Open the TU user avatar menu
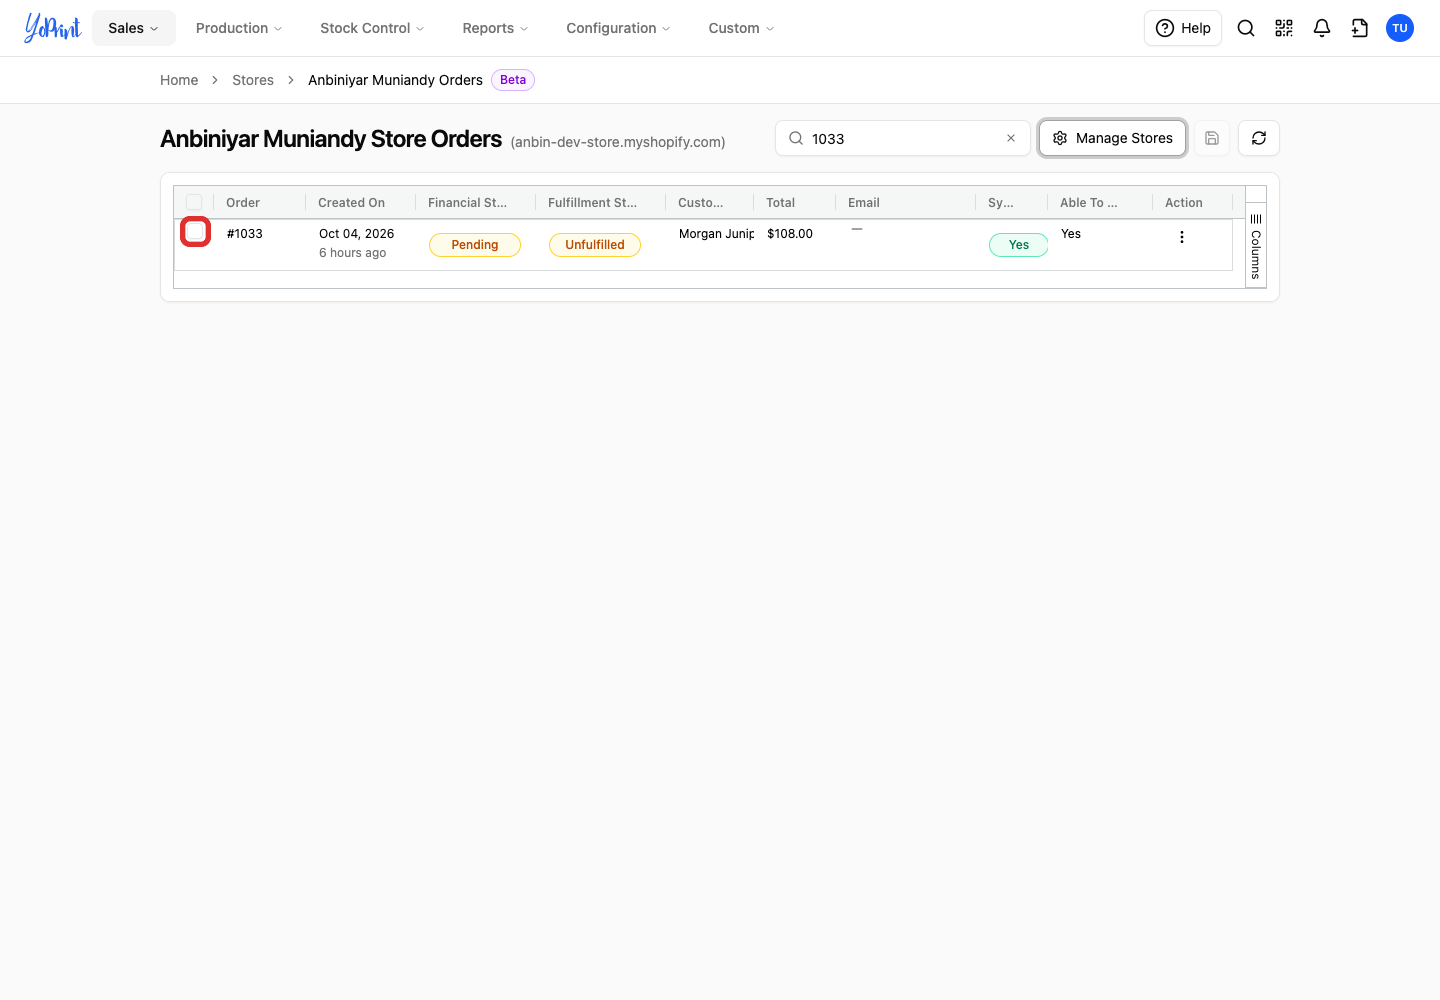This screenshot has height=1000, width=1440. [1400, 28]
